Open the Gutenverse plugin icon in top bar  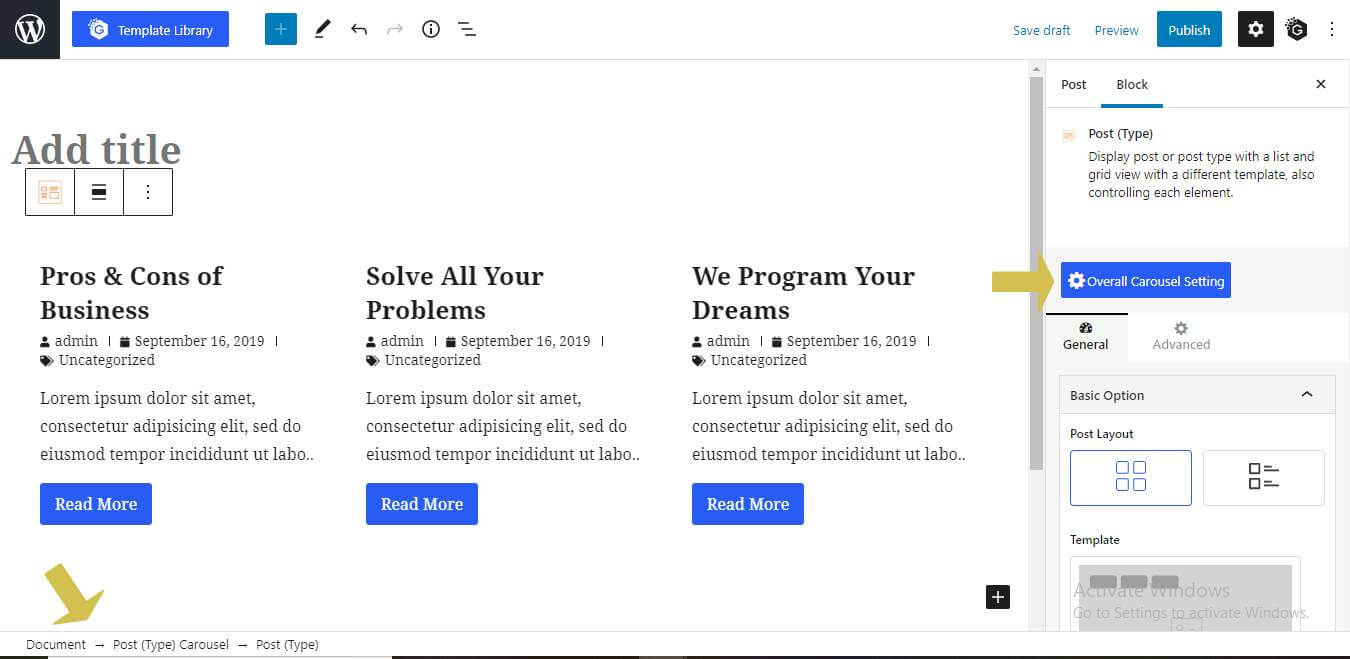(x=1297, y=29)
